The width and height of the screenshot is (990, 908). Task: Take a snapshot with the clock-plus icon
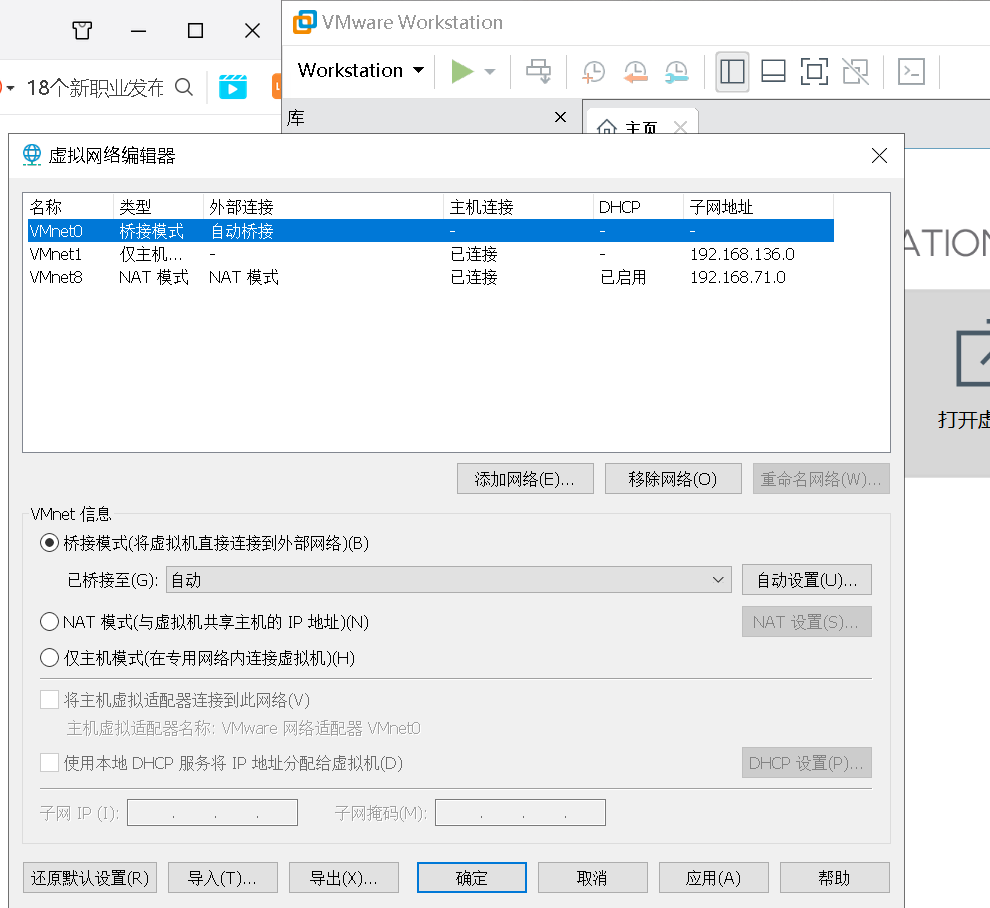click(x=593, y=71)
